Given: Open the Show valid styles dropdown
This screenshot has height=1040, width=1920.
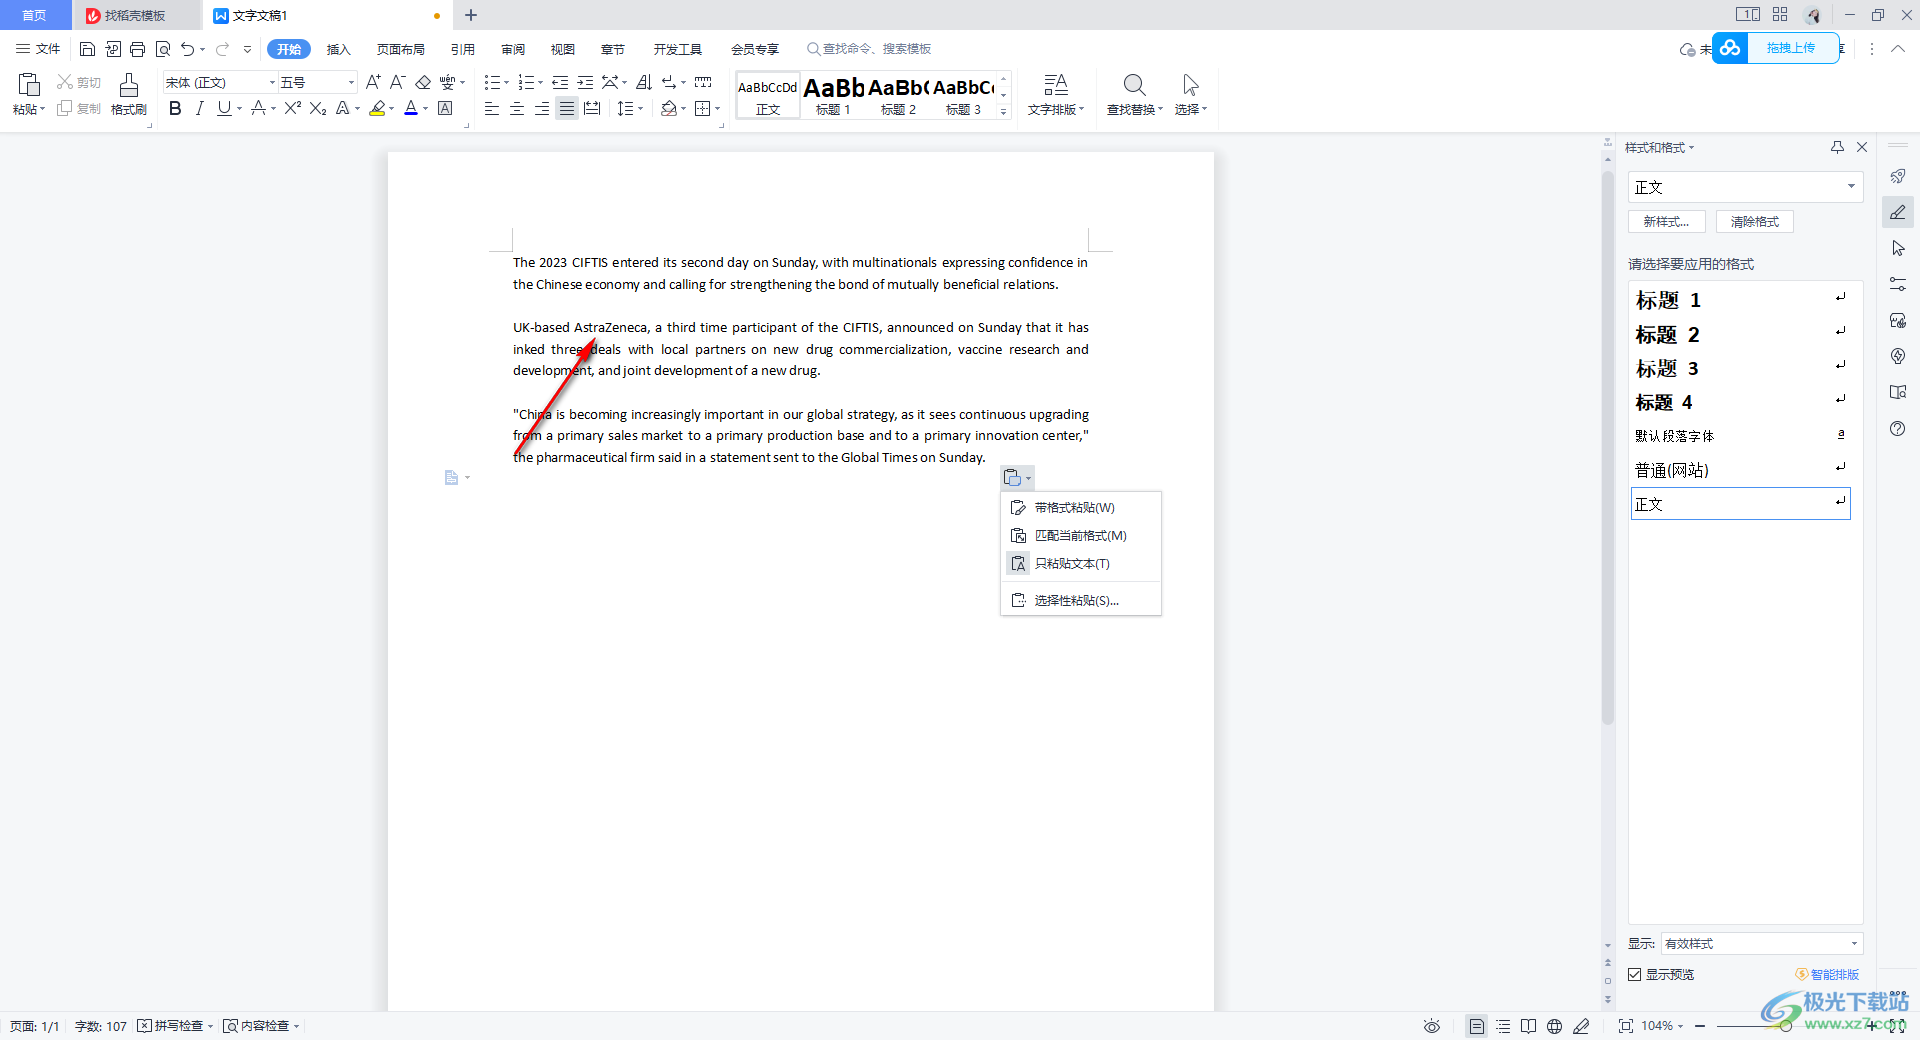Looking at the screenshot, I should (1854, 943).
